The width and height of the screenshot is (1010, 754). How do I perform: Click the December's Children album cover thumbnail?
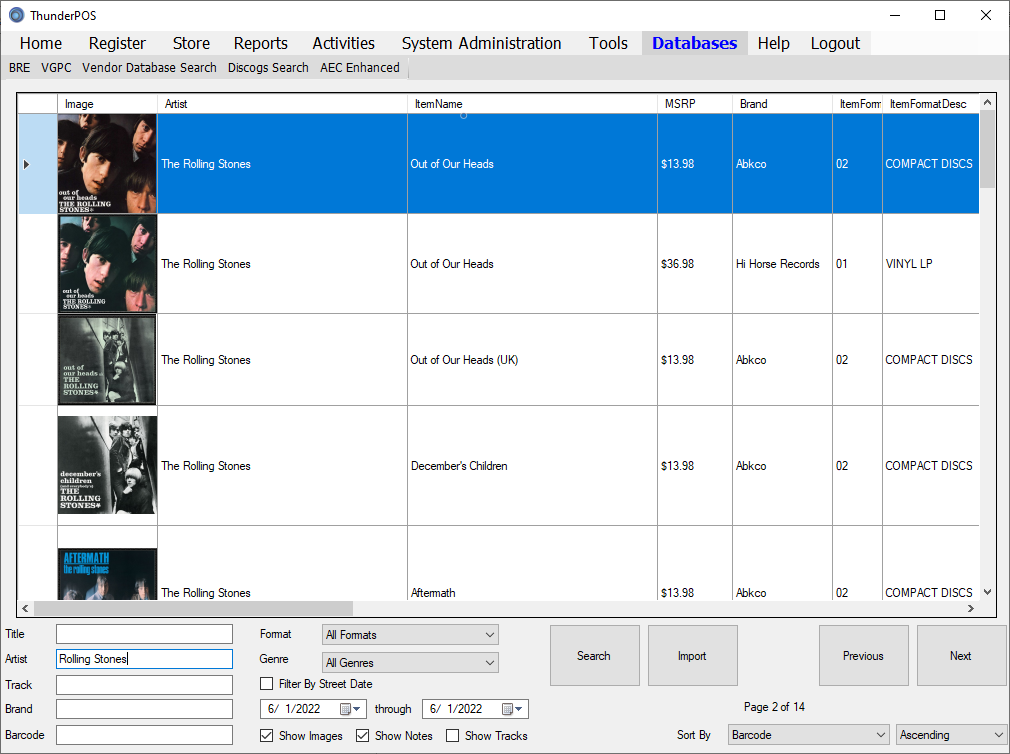point(107,465)
